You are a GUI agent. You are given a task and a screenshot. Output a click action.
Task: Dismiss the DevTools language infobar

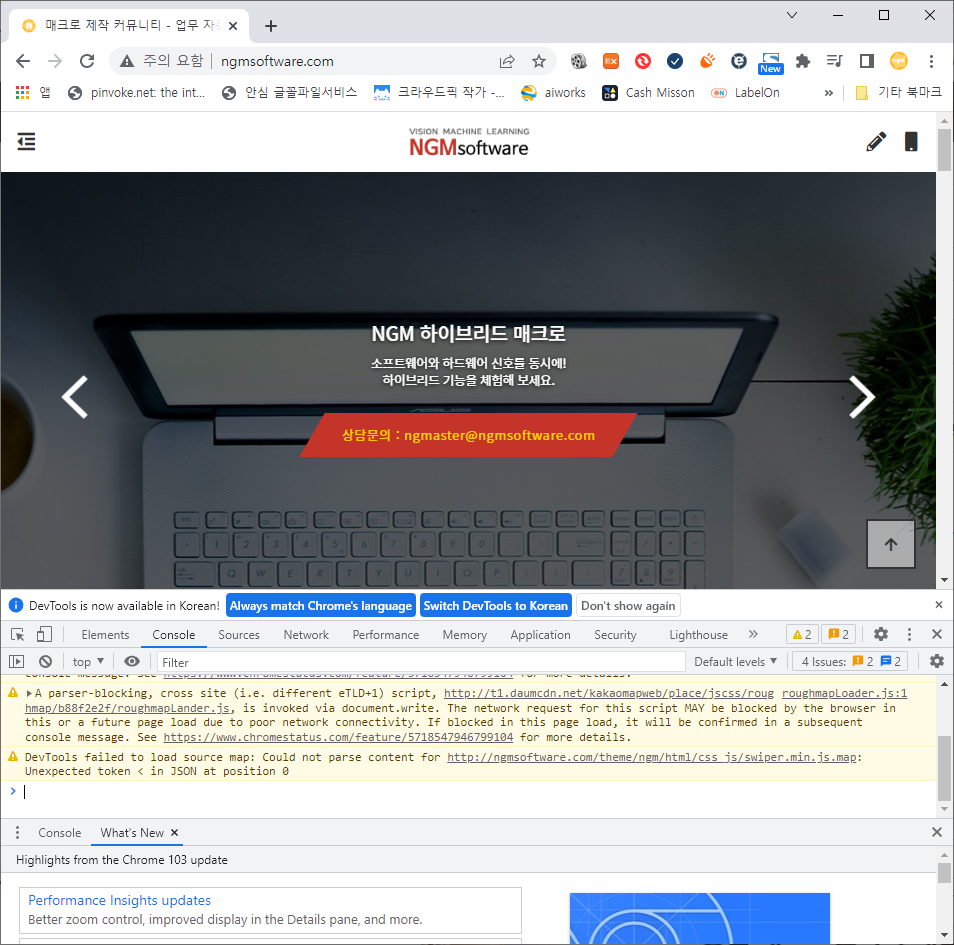coord(938,605)
